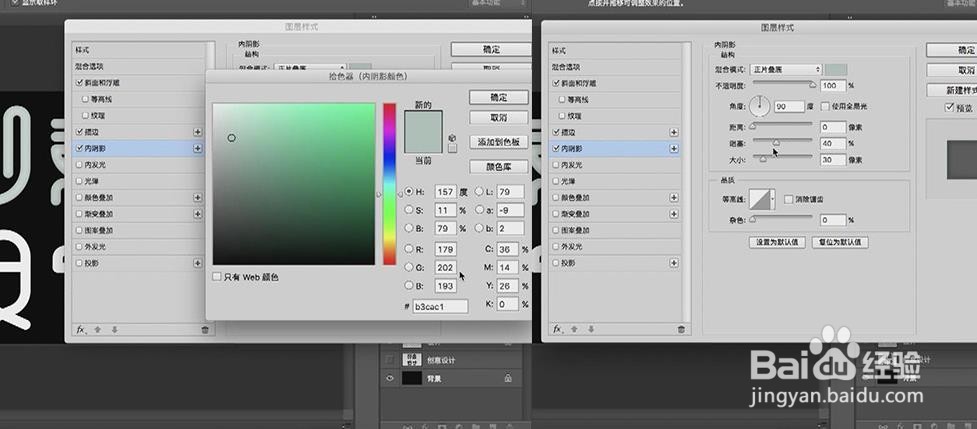This screenshot has height=429, width=977.
Task: Click 新的 color preview swatch
Action: point(423,121)
